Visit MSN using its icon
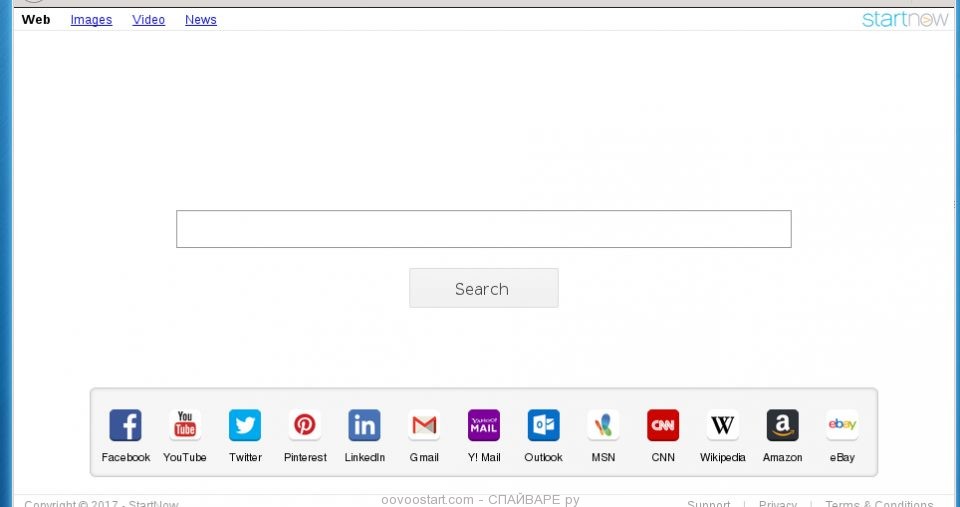 tap(603, 426)
